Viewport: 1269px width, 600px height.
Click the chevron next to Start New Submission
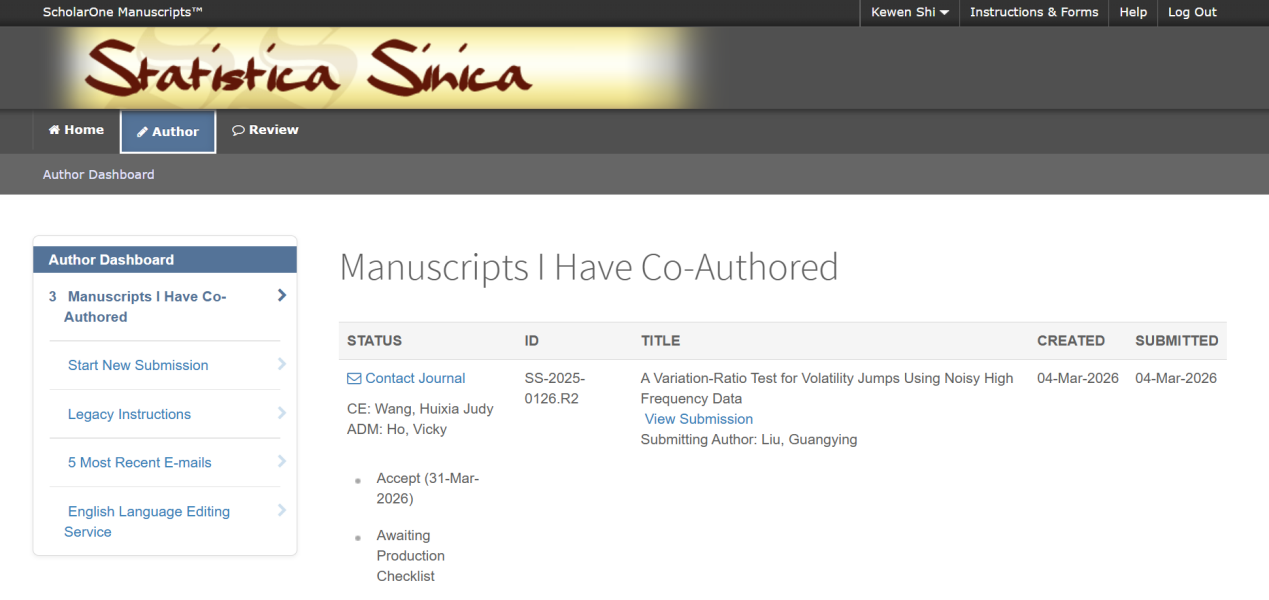click(x=282, y=365)
